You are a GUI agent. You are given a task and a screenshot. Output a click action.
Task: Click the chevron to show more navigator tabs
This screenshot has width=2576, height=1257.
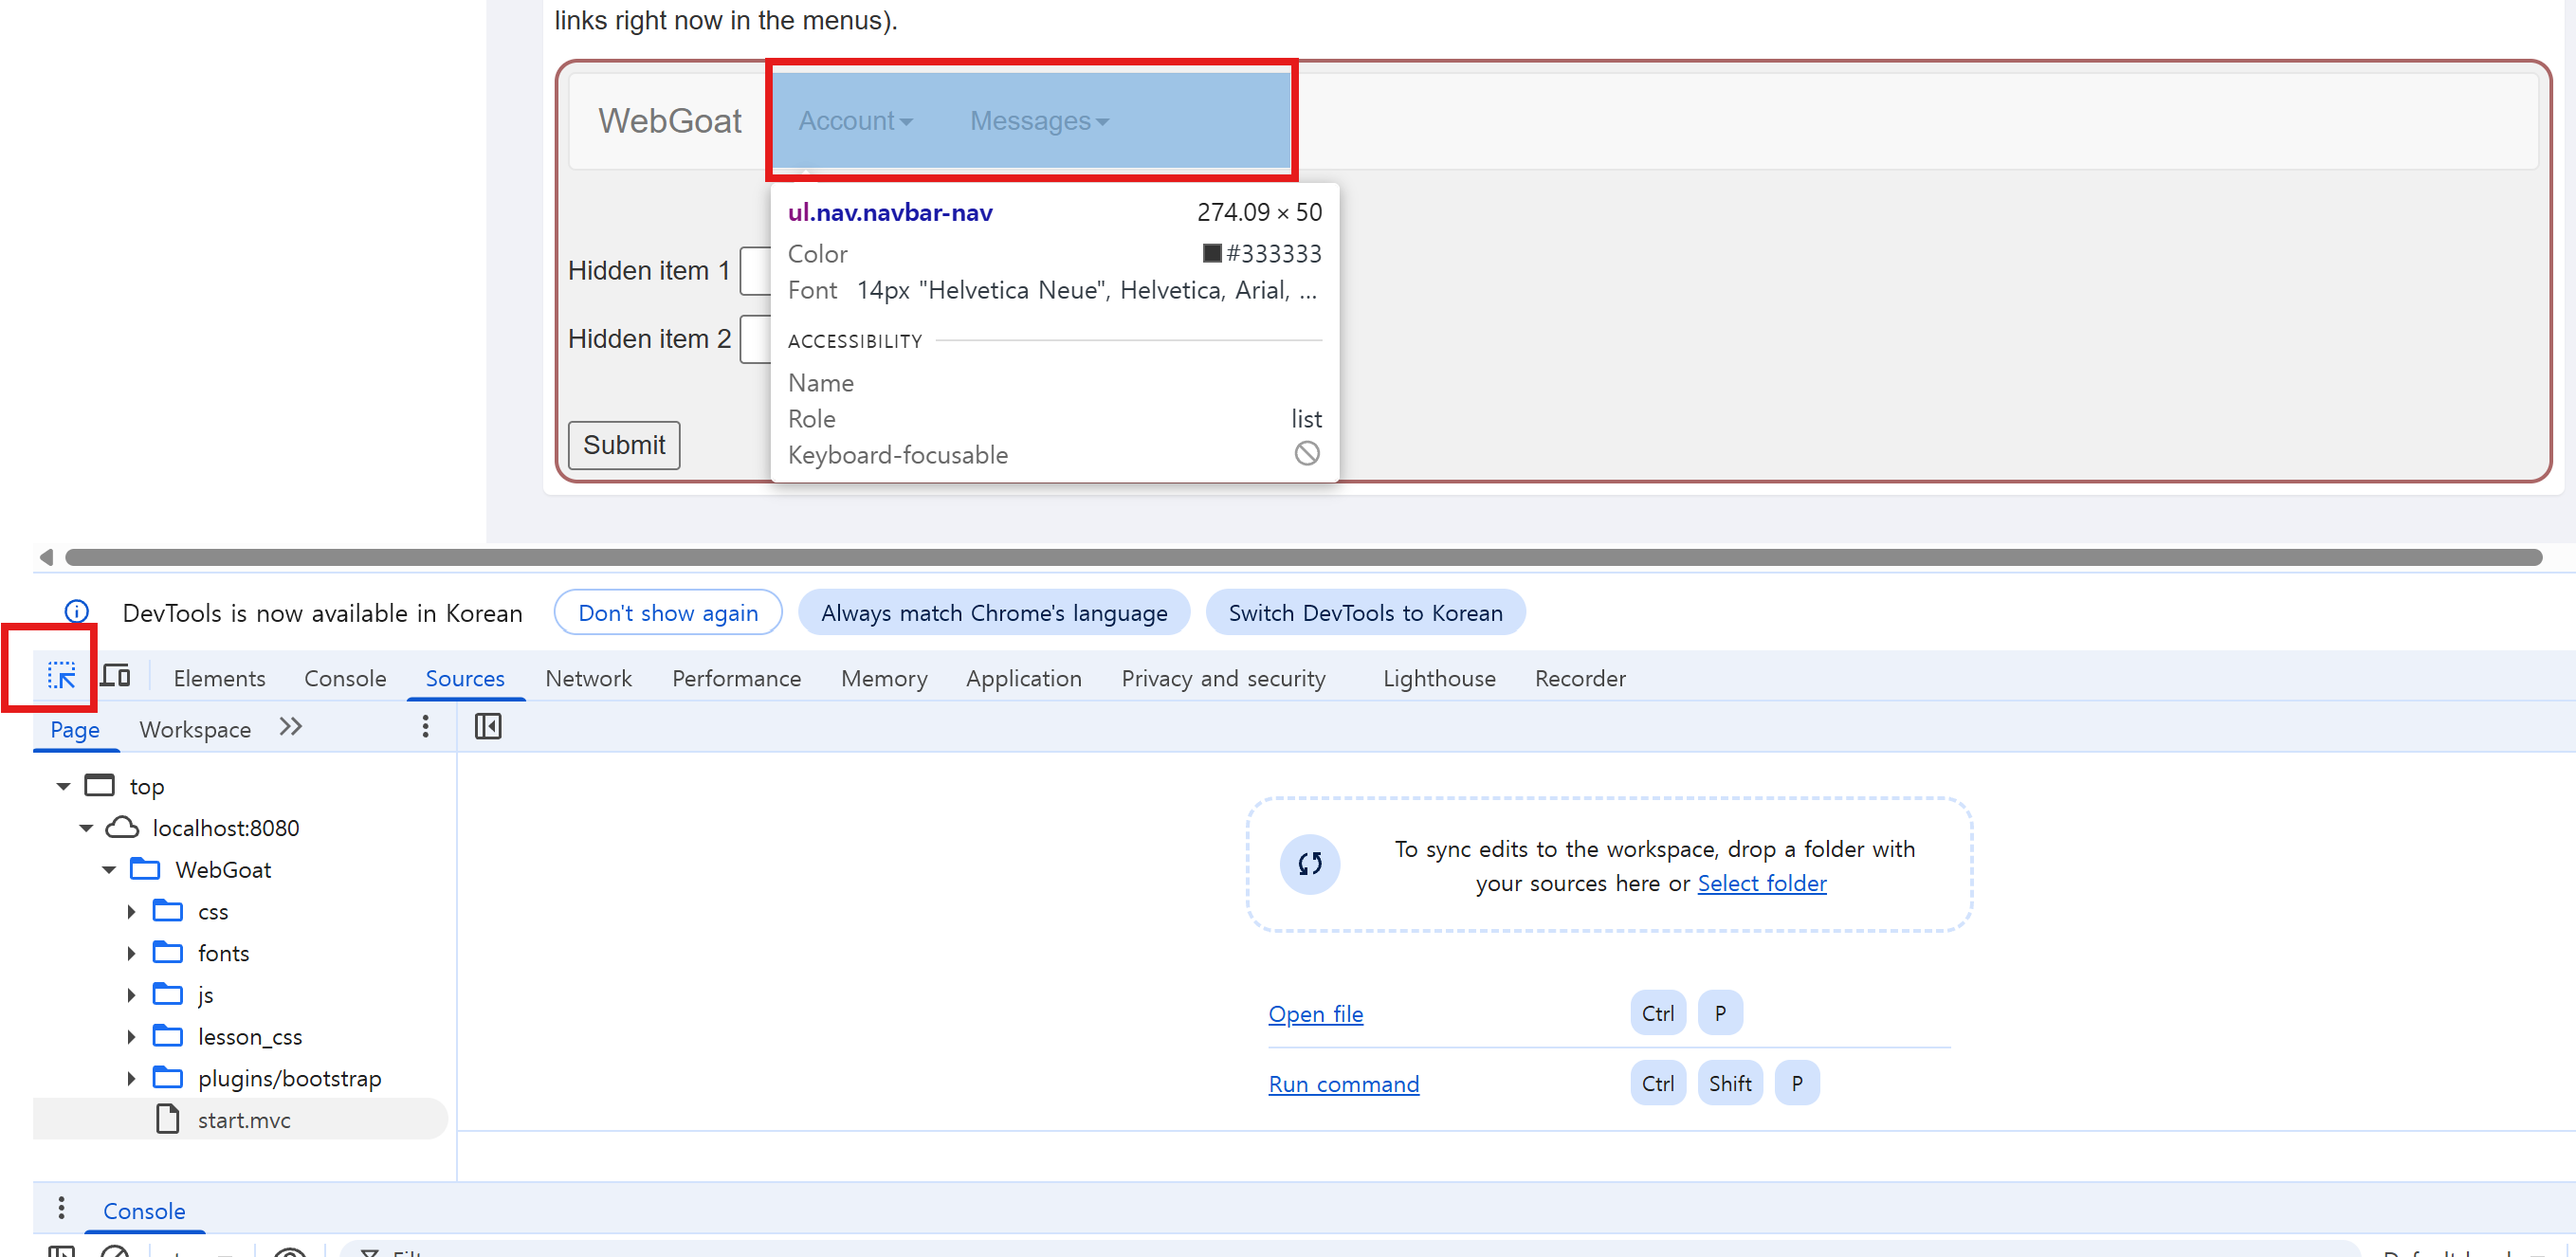click(x=290, y=727)
